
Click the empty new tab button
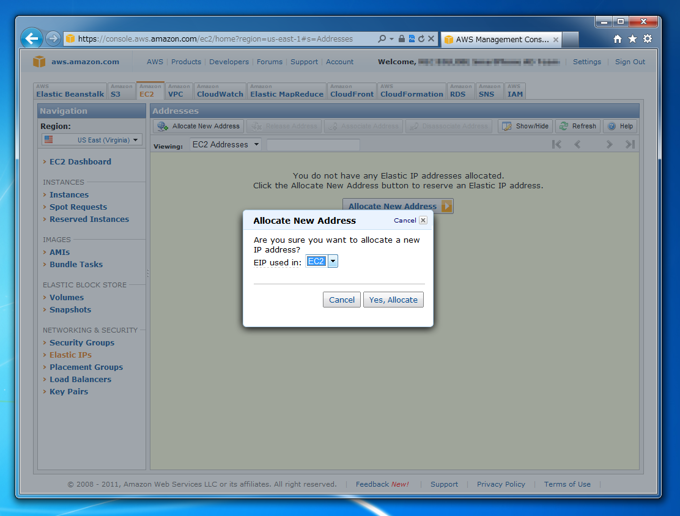point(571,39)
